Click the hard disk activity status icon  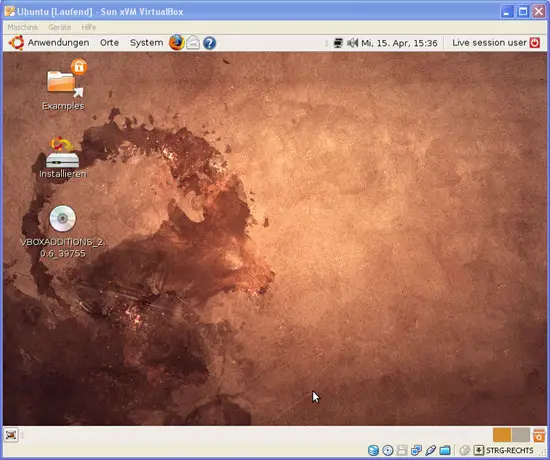coord(373,450)
